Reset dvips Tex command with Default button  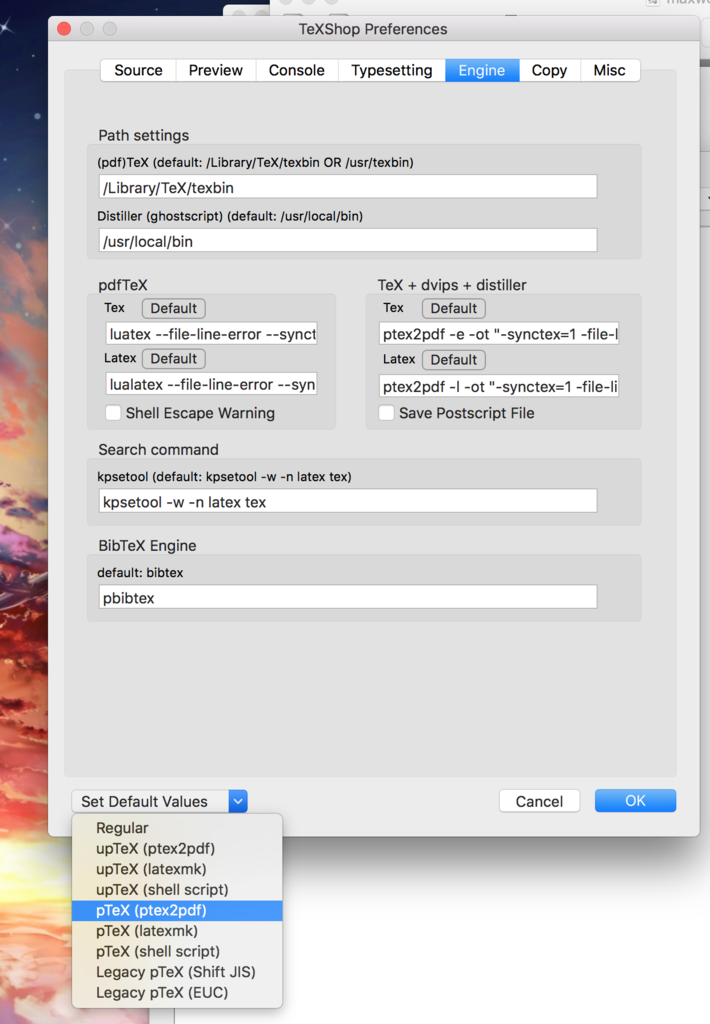click(x=453, y=308)
